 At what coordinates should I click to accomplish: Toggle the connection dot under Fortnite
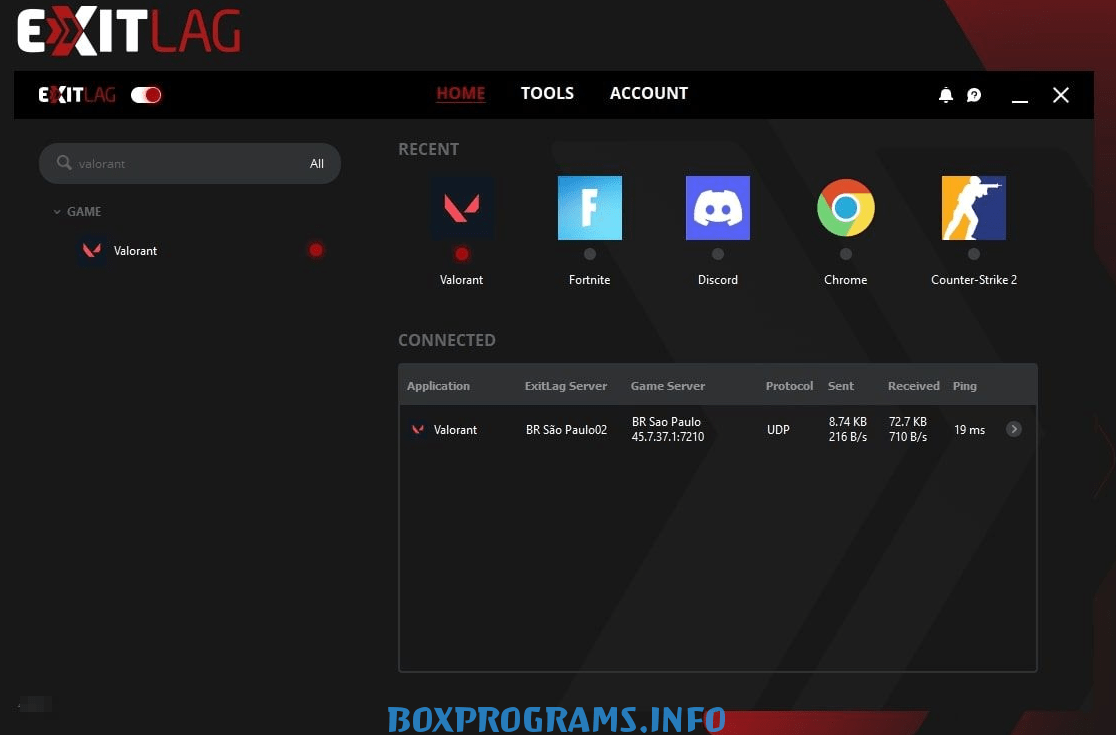(x=589, y=254)
